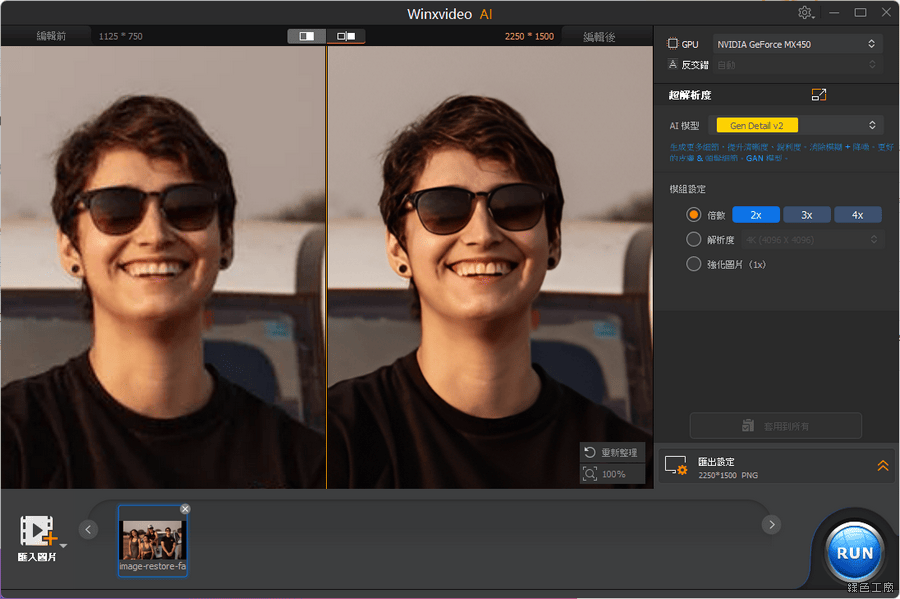Viewport: 900px width, 599px height.
Task: Click the super resolution expand icon
Action: [819, 95]
